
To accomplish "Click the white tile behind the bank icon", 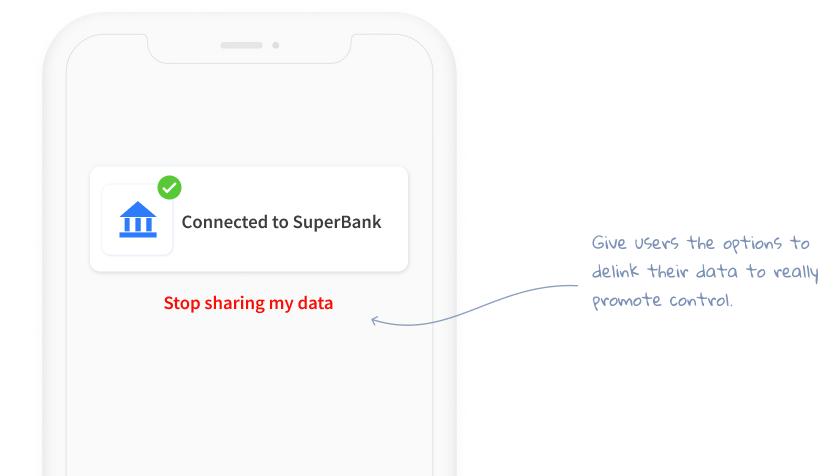I will point(137,220).
